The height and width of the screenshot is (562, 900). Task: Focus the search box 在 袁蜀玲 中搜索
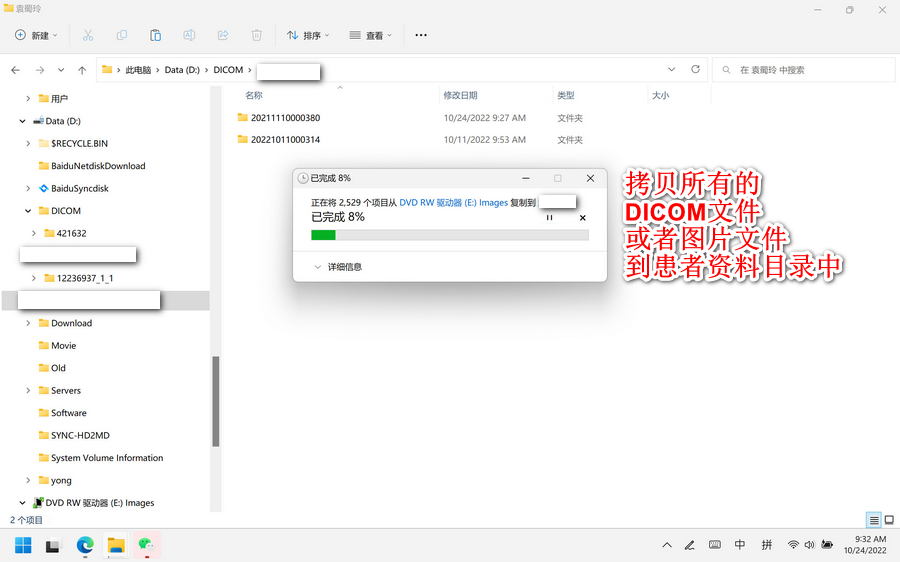point(804,70)
